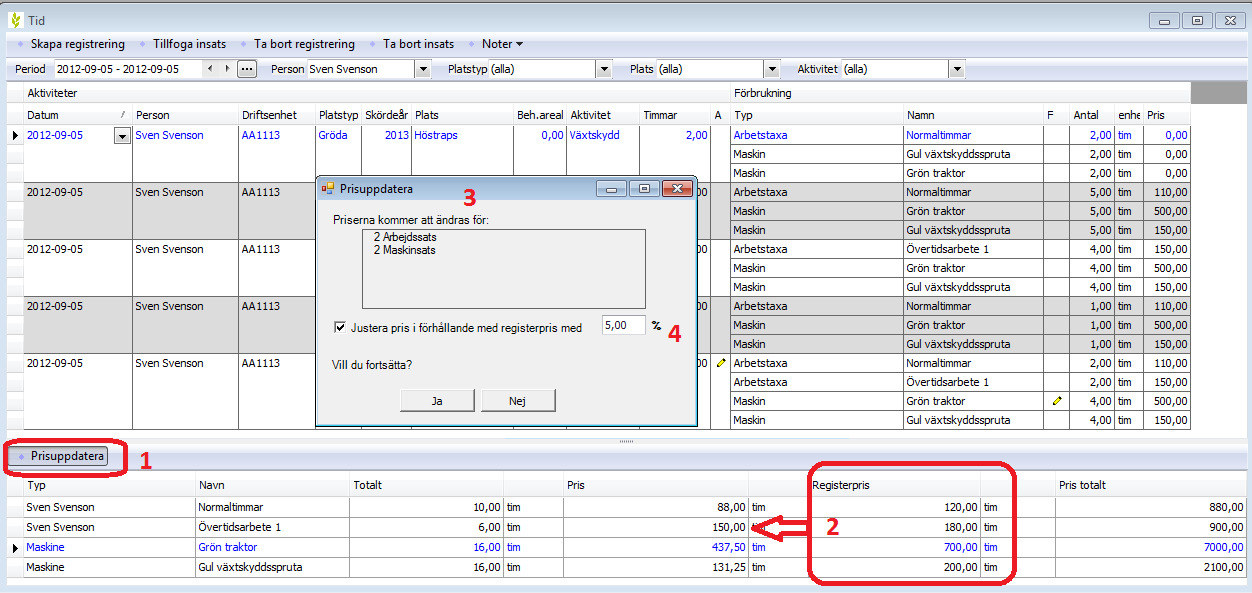Click splitter grip between grids
Screen dimensions: 1252x593
(626, 441)
